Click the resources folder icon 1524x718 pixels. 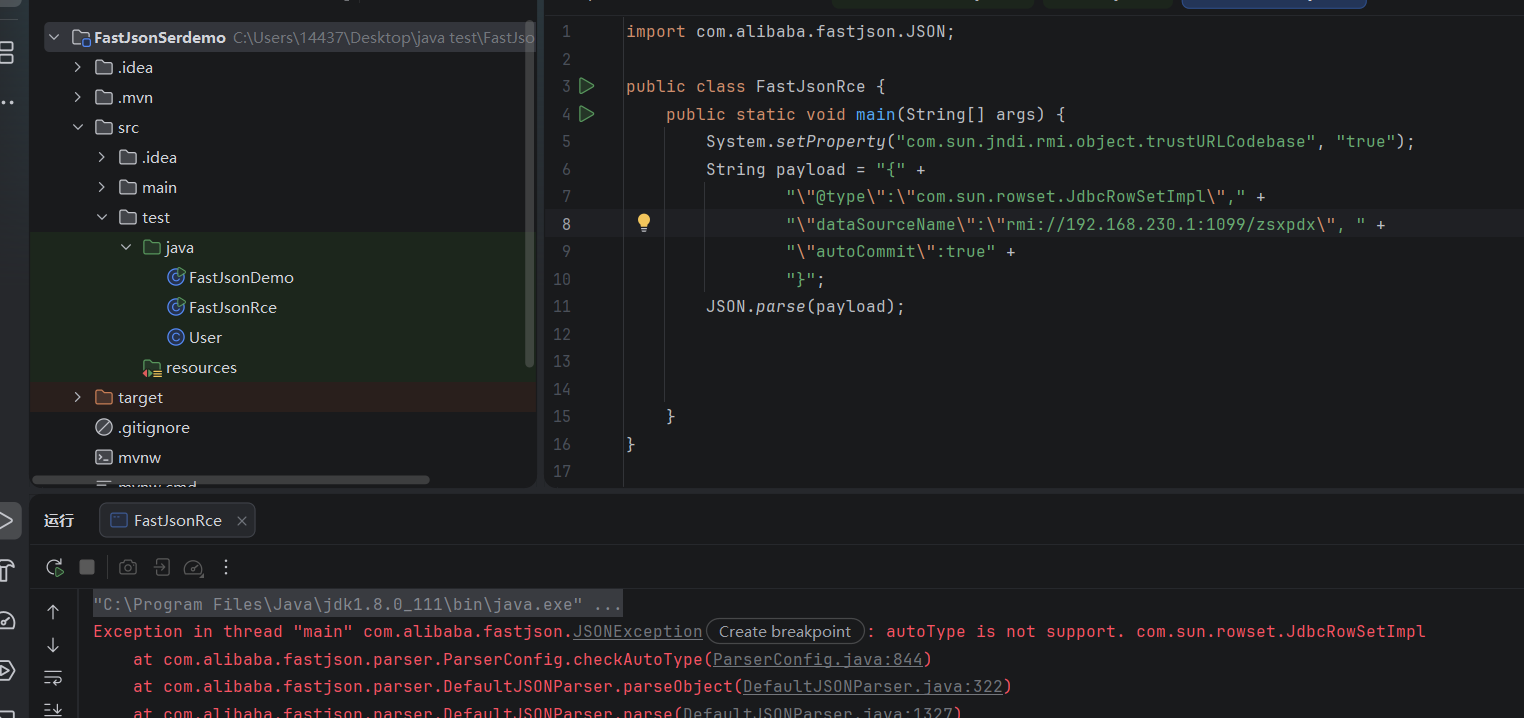pyautogui.click(x=152, y=368)
